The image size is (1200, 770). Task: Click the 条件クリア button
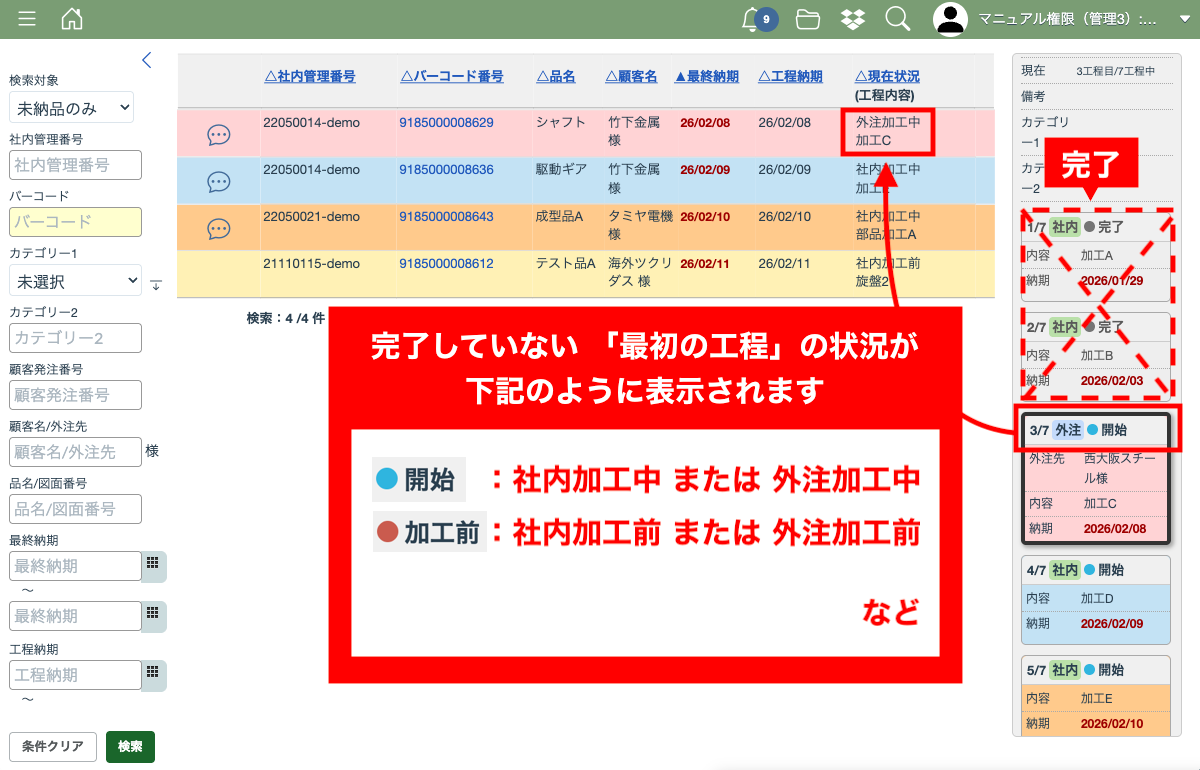(53, 747)
